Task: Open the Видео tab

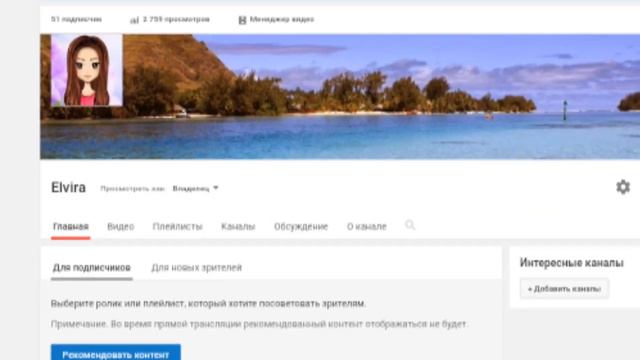Action: point(120,227)
